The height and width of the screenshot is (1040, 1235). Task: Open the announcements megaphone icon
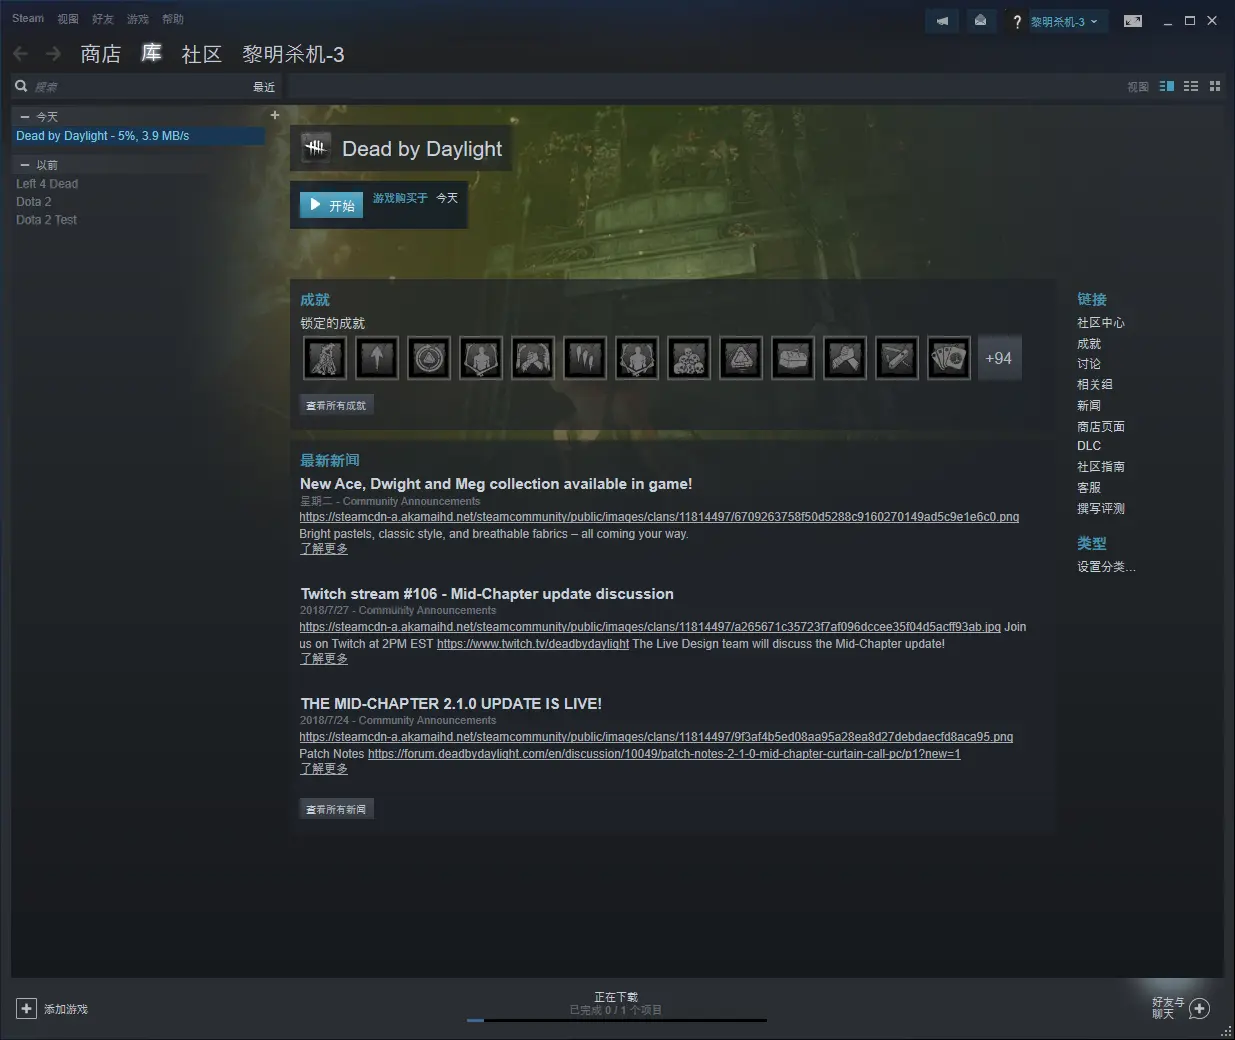(x=942, y=21)
